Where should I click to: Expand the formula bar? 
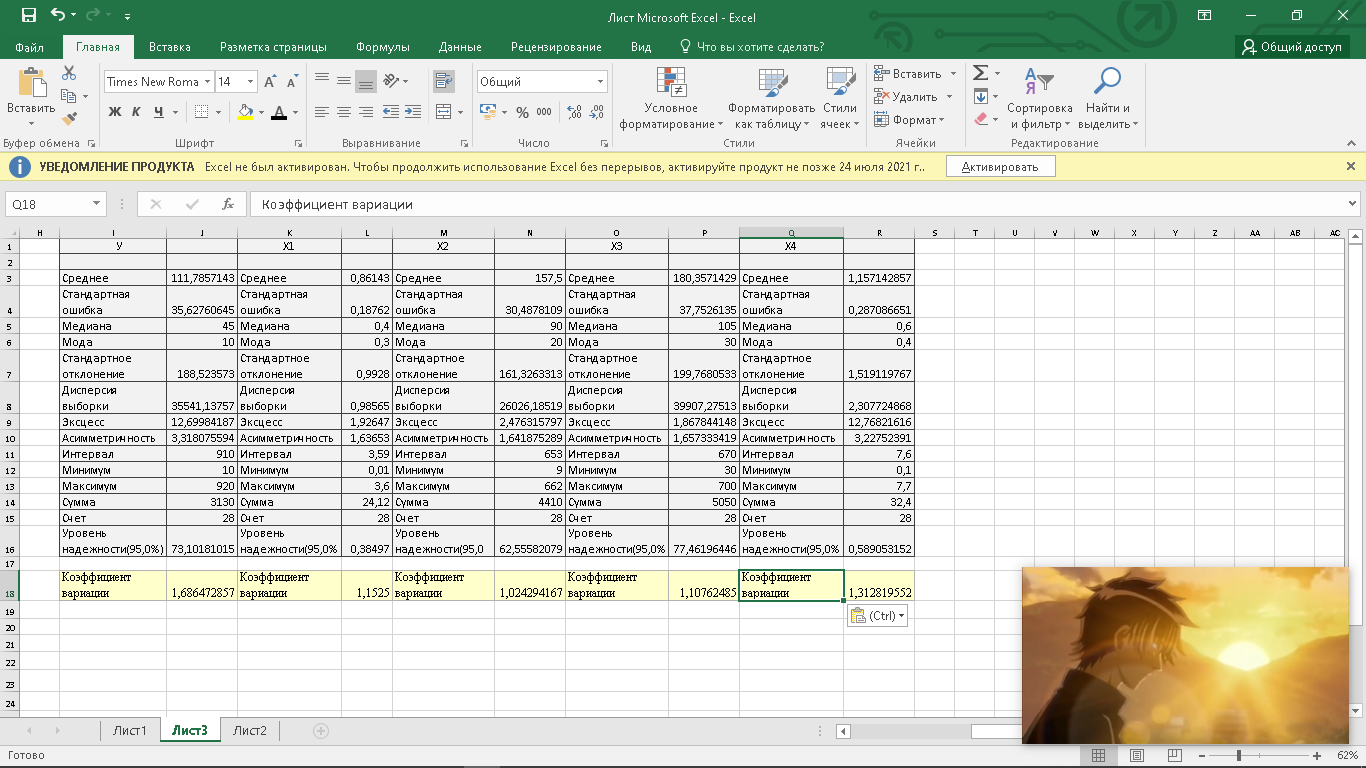(x=1353, y=203)
